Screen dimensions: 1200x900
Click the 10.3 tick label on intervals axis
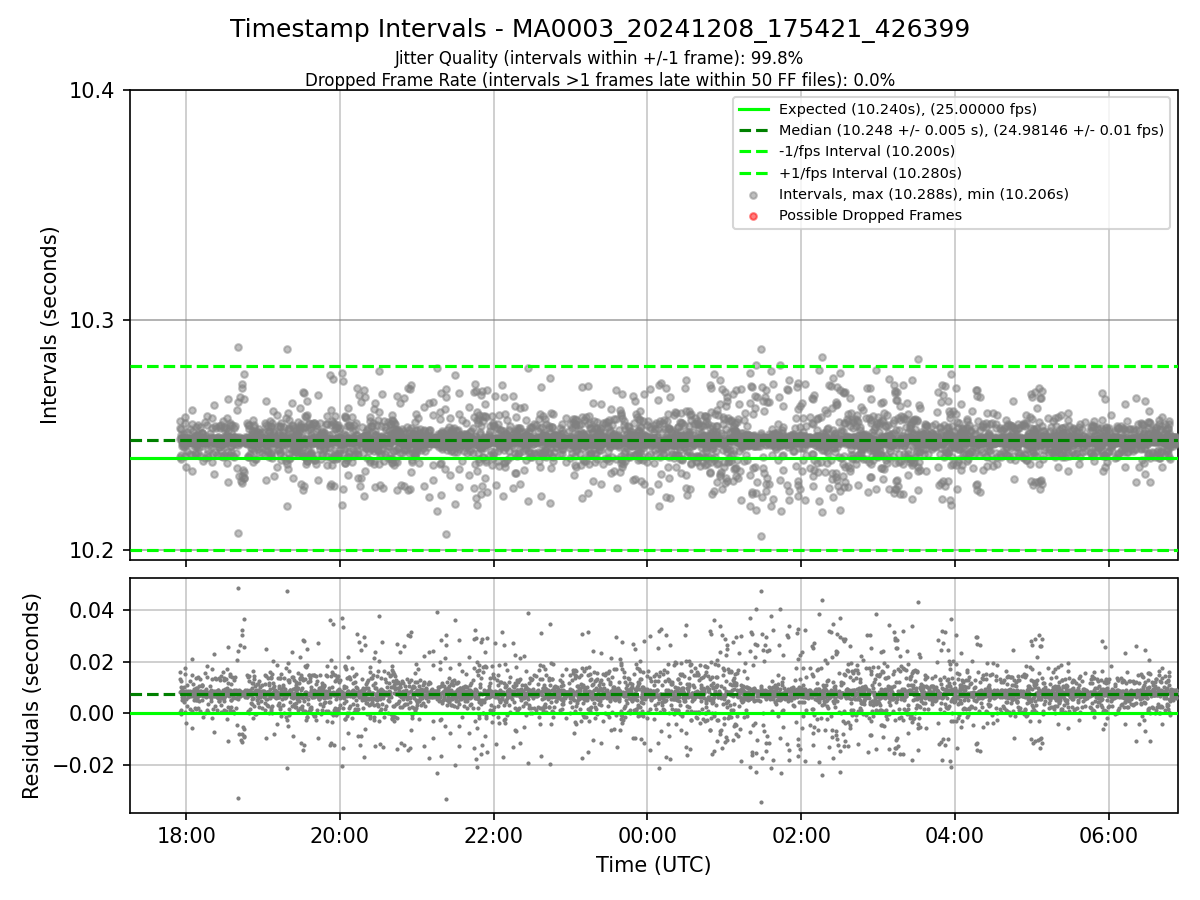point(93,321)
